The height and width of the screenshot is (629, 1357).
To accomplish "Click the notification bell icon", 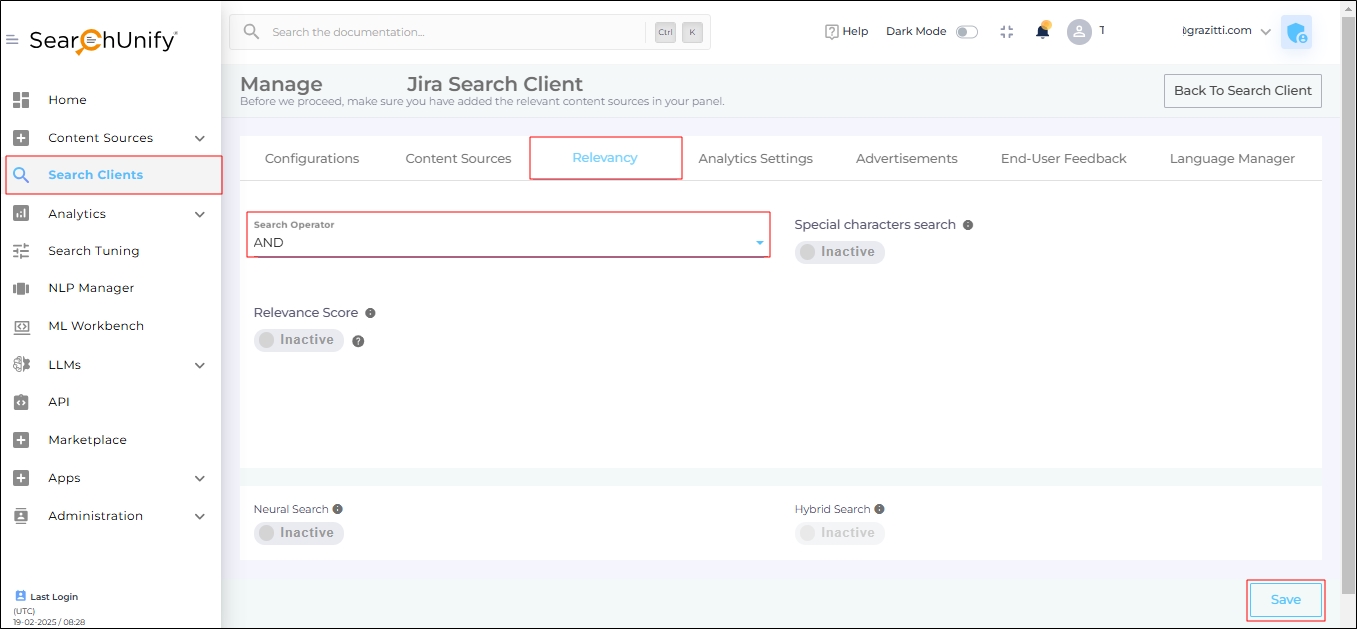I will click(x=1042, y=31).
